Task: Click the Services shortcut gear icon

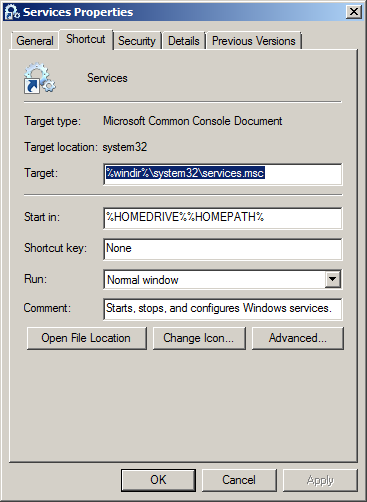Action: 40,78
